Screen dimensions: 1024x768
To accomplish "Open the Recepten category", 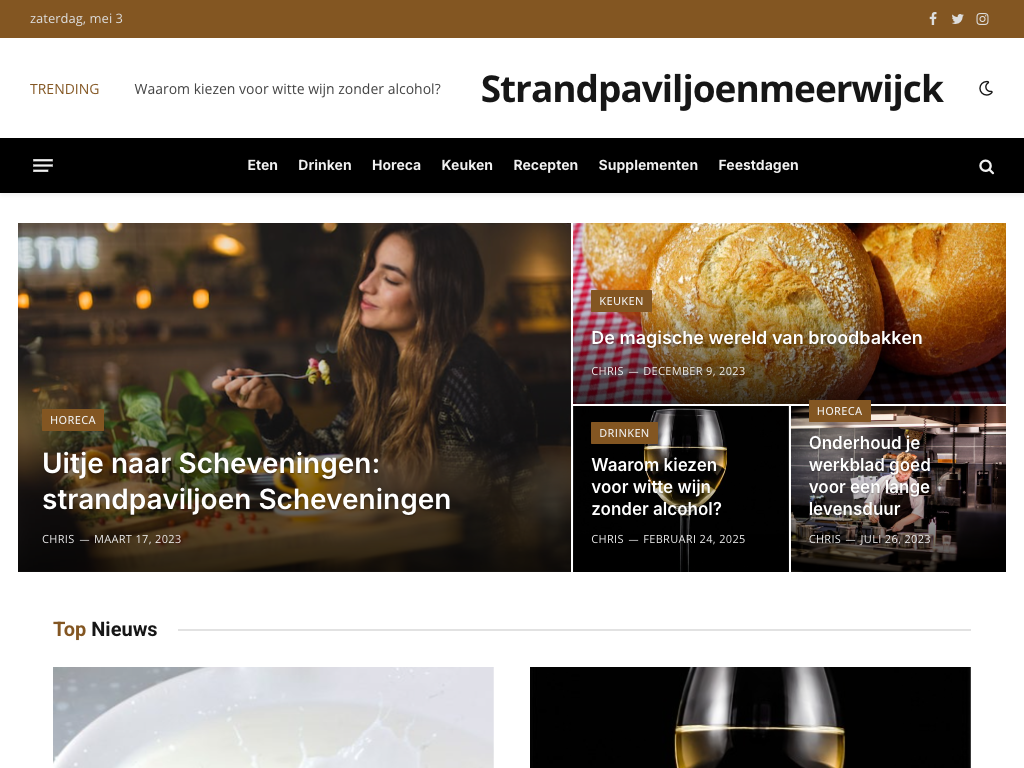I will 545,165.
